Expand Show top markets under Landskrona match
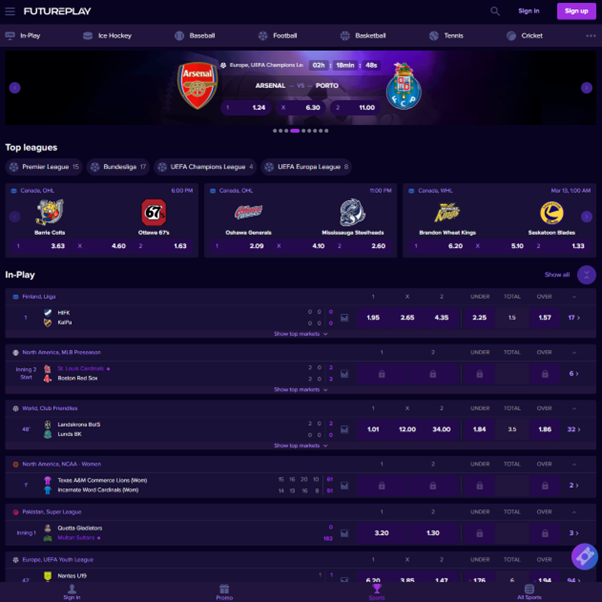602x602 pixels. pos(301,446)
